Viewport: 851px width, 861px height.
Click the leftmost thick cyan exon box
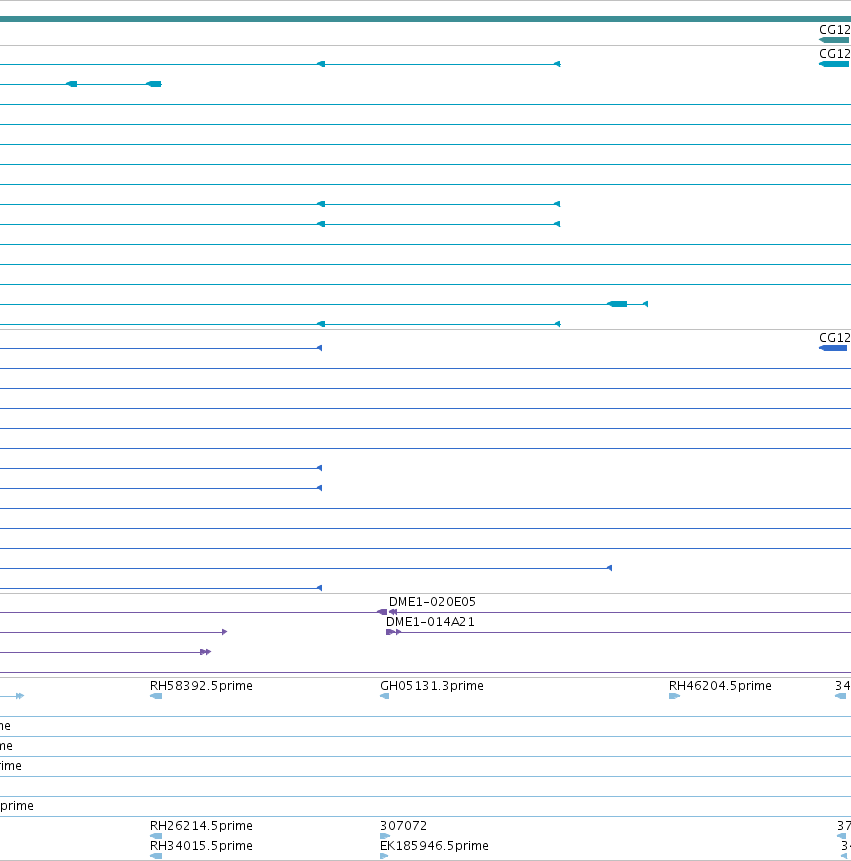(71, 84)
